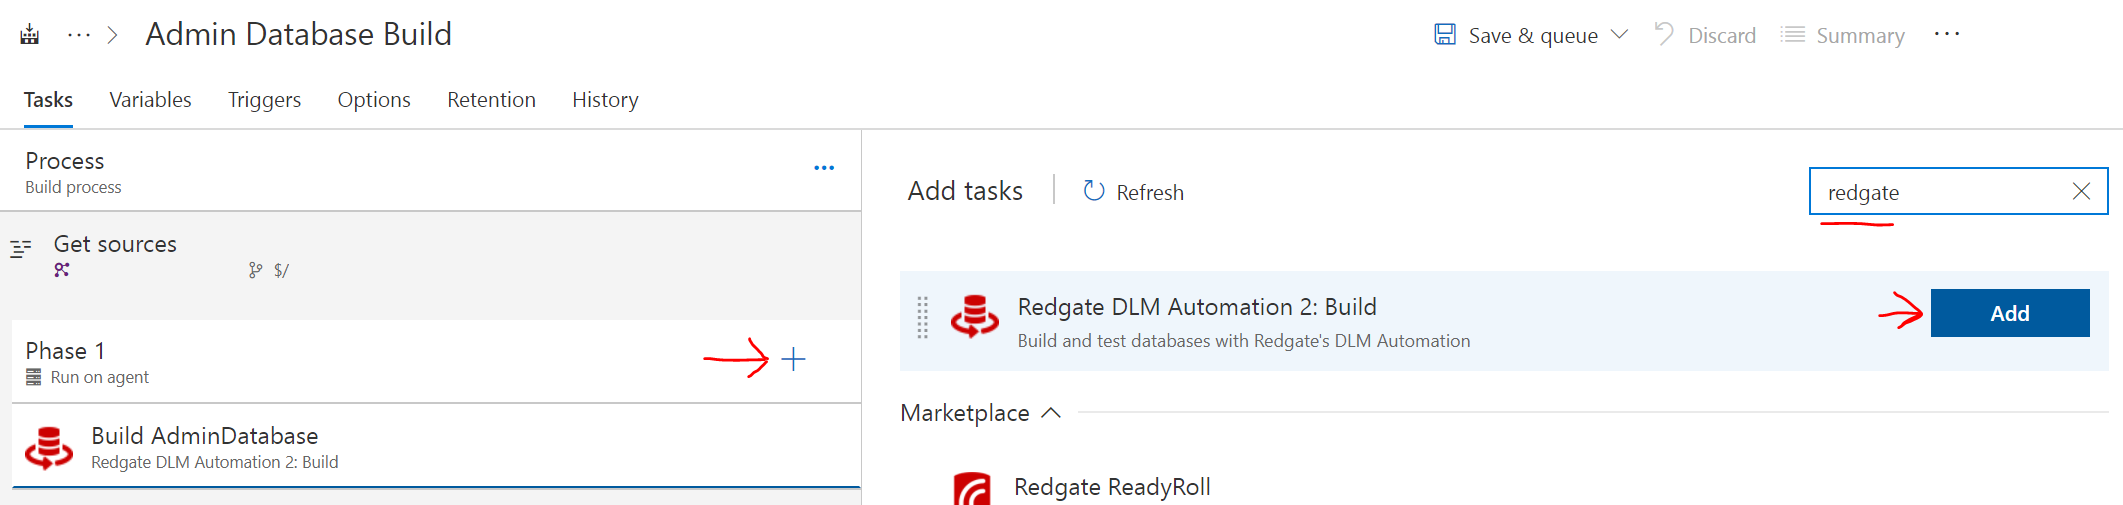Image resolution: width=2123 pixels, height=505 pixels.
Task: Click the Admin Database Build title
Action: 298,35
